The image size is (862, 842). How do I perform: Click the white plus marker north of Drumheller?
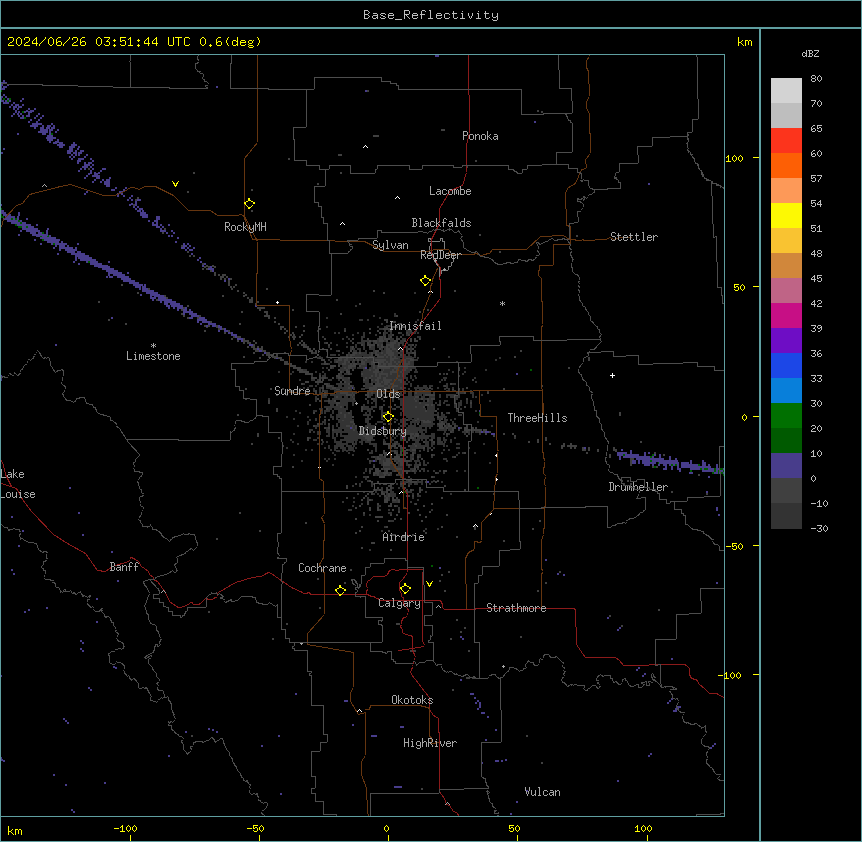[x=612, y=375]
